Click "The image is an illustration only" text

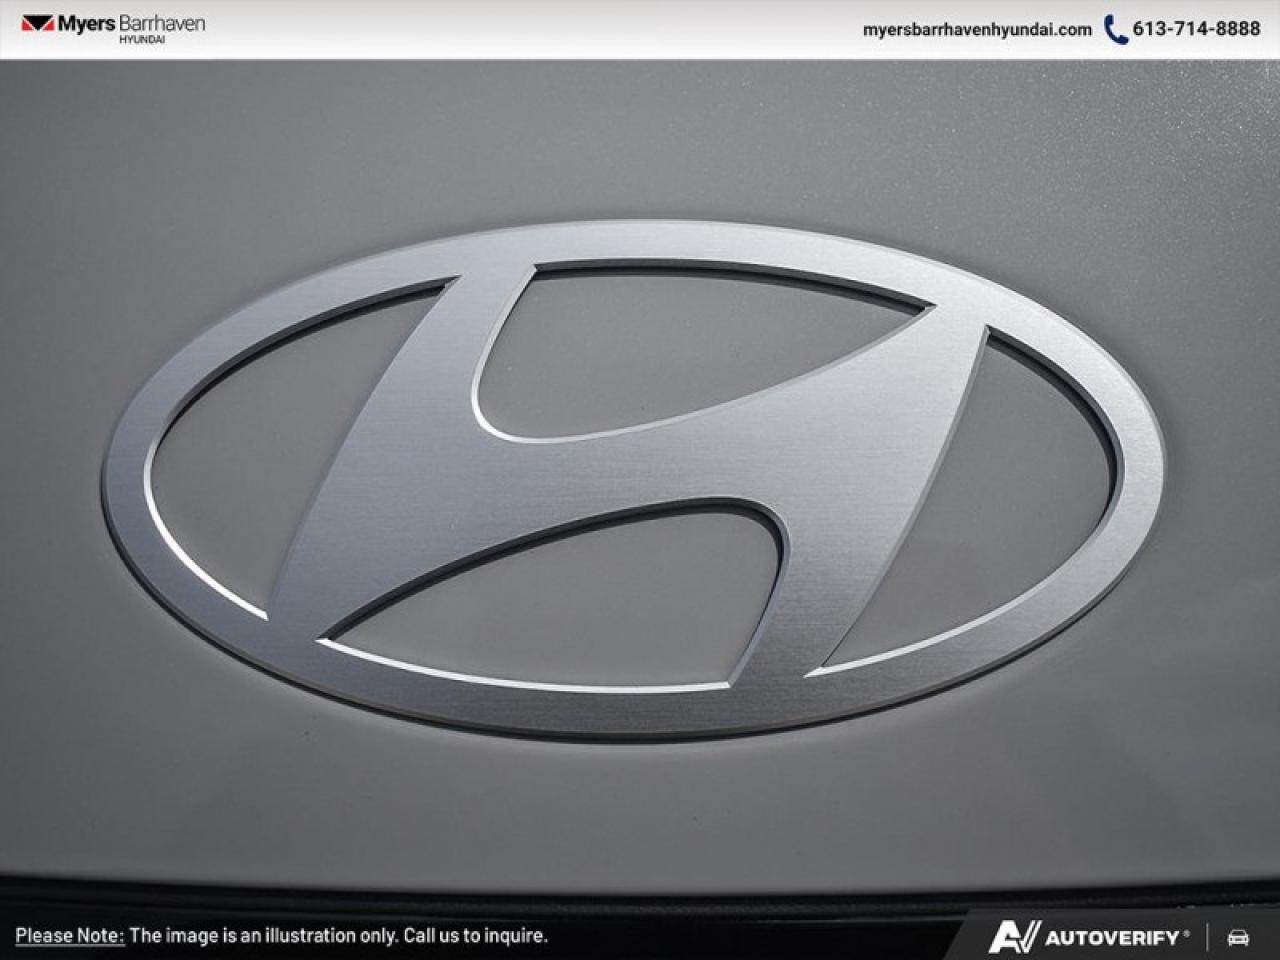point(264,936)
